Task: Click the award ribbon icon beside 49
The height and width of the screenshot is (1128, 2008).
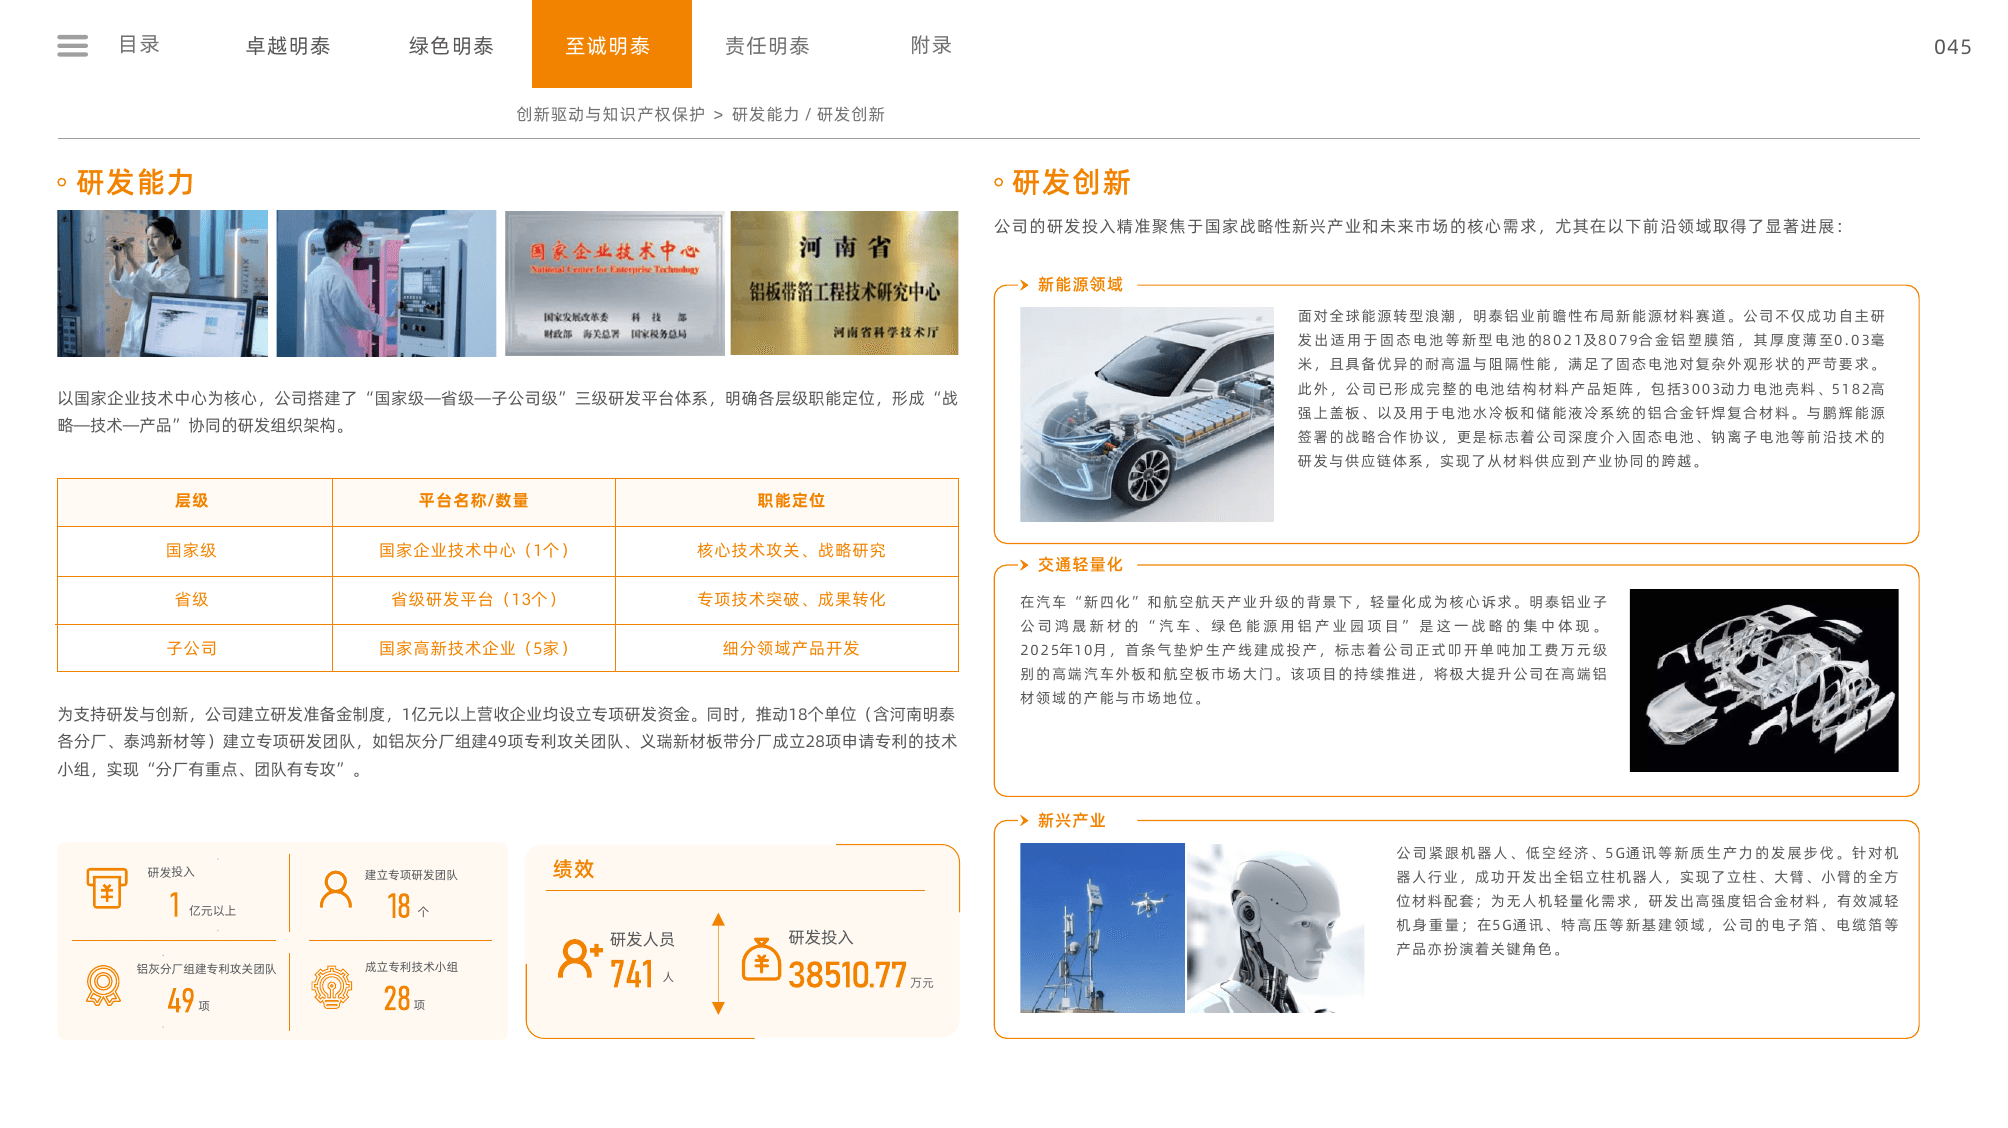Action: tap(103, 986)
